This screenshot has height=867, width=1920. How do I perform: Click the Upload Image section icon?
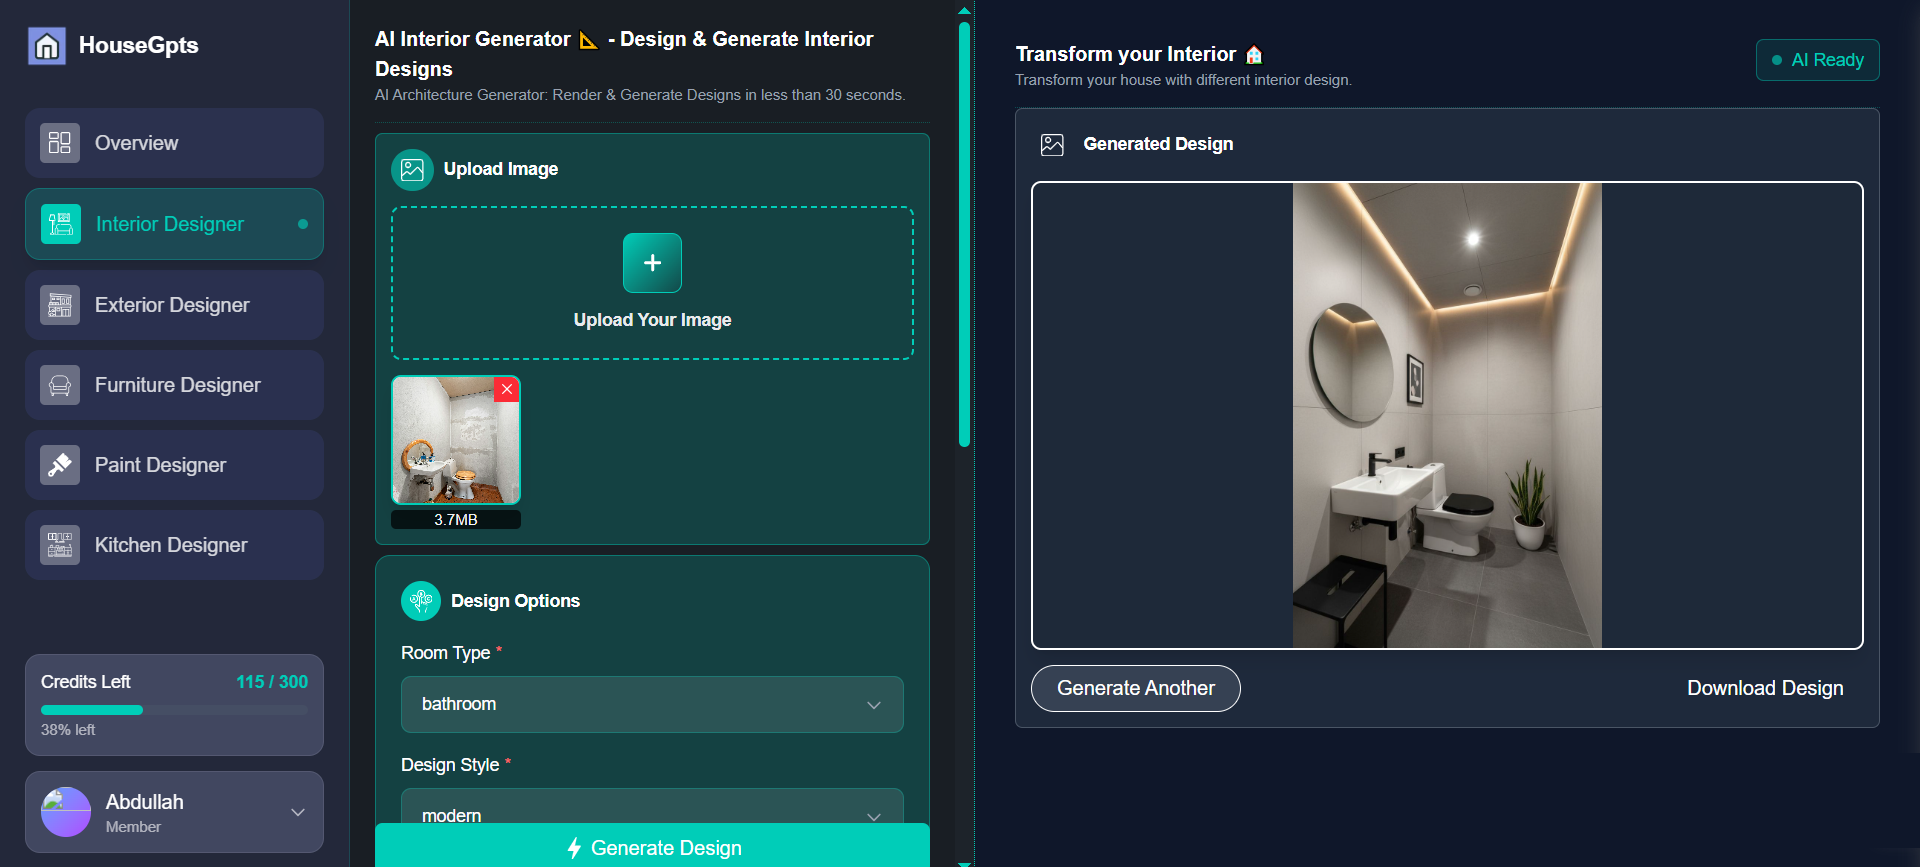tap(412, 170)
